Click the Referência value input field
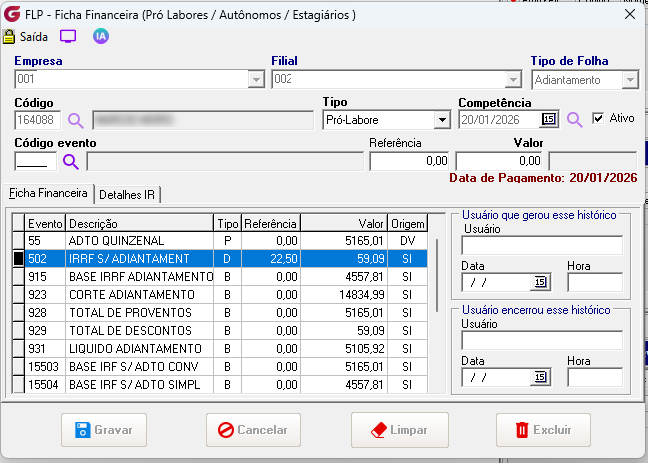This screenshot has width=649, height=470. [409, 161]
